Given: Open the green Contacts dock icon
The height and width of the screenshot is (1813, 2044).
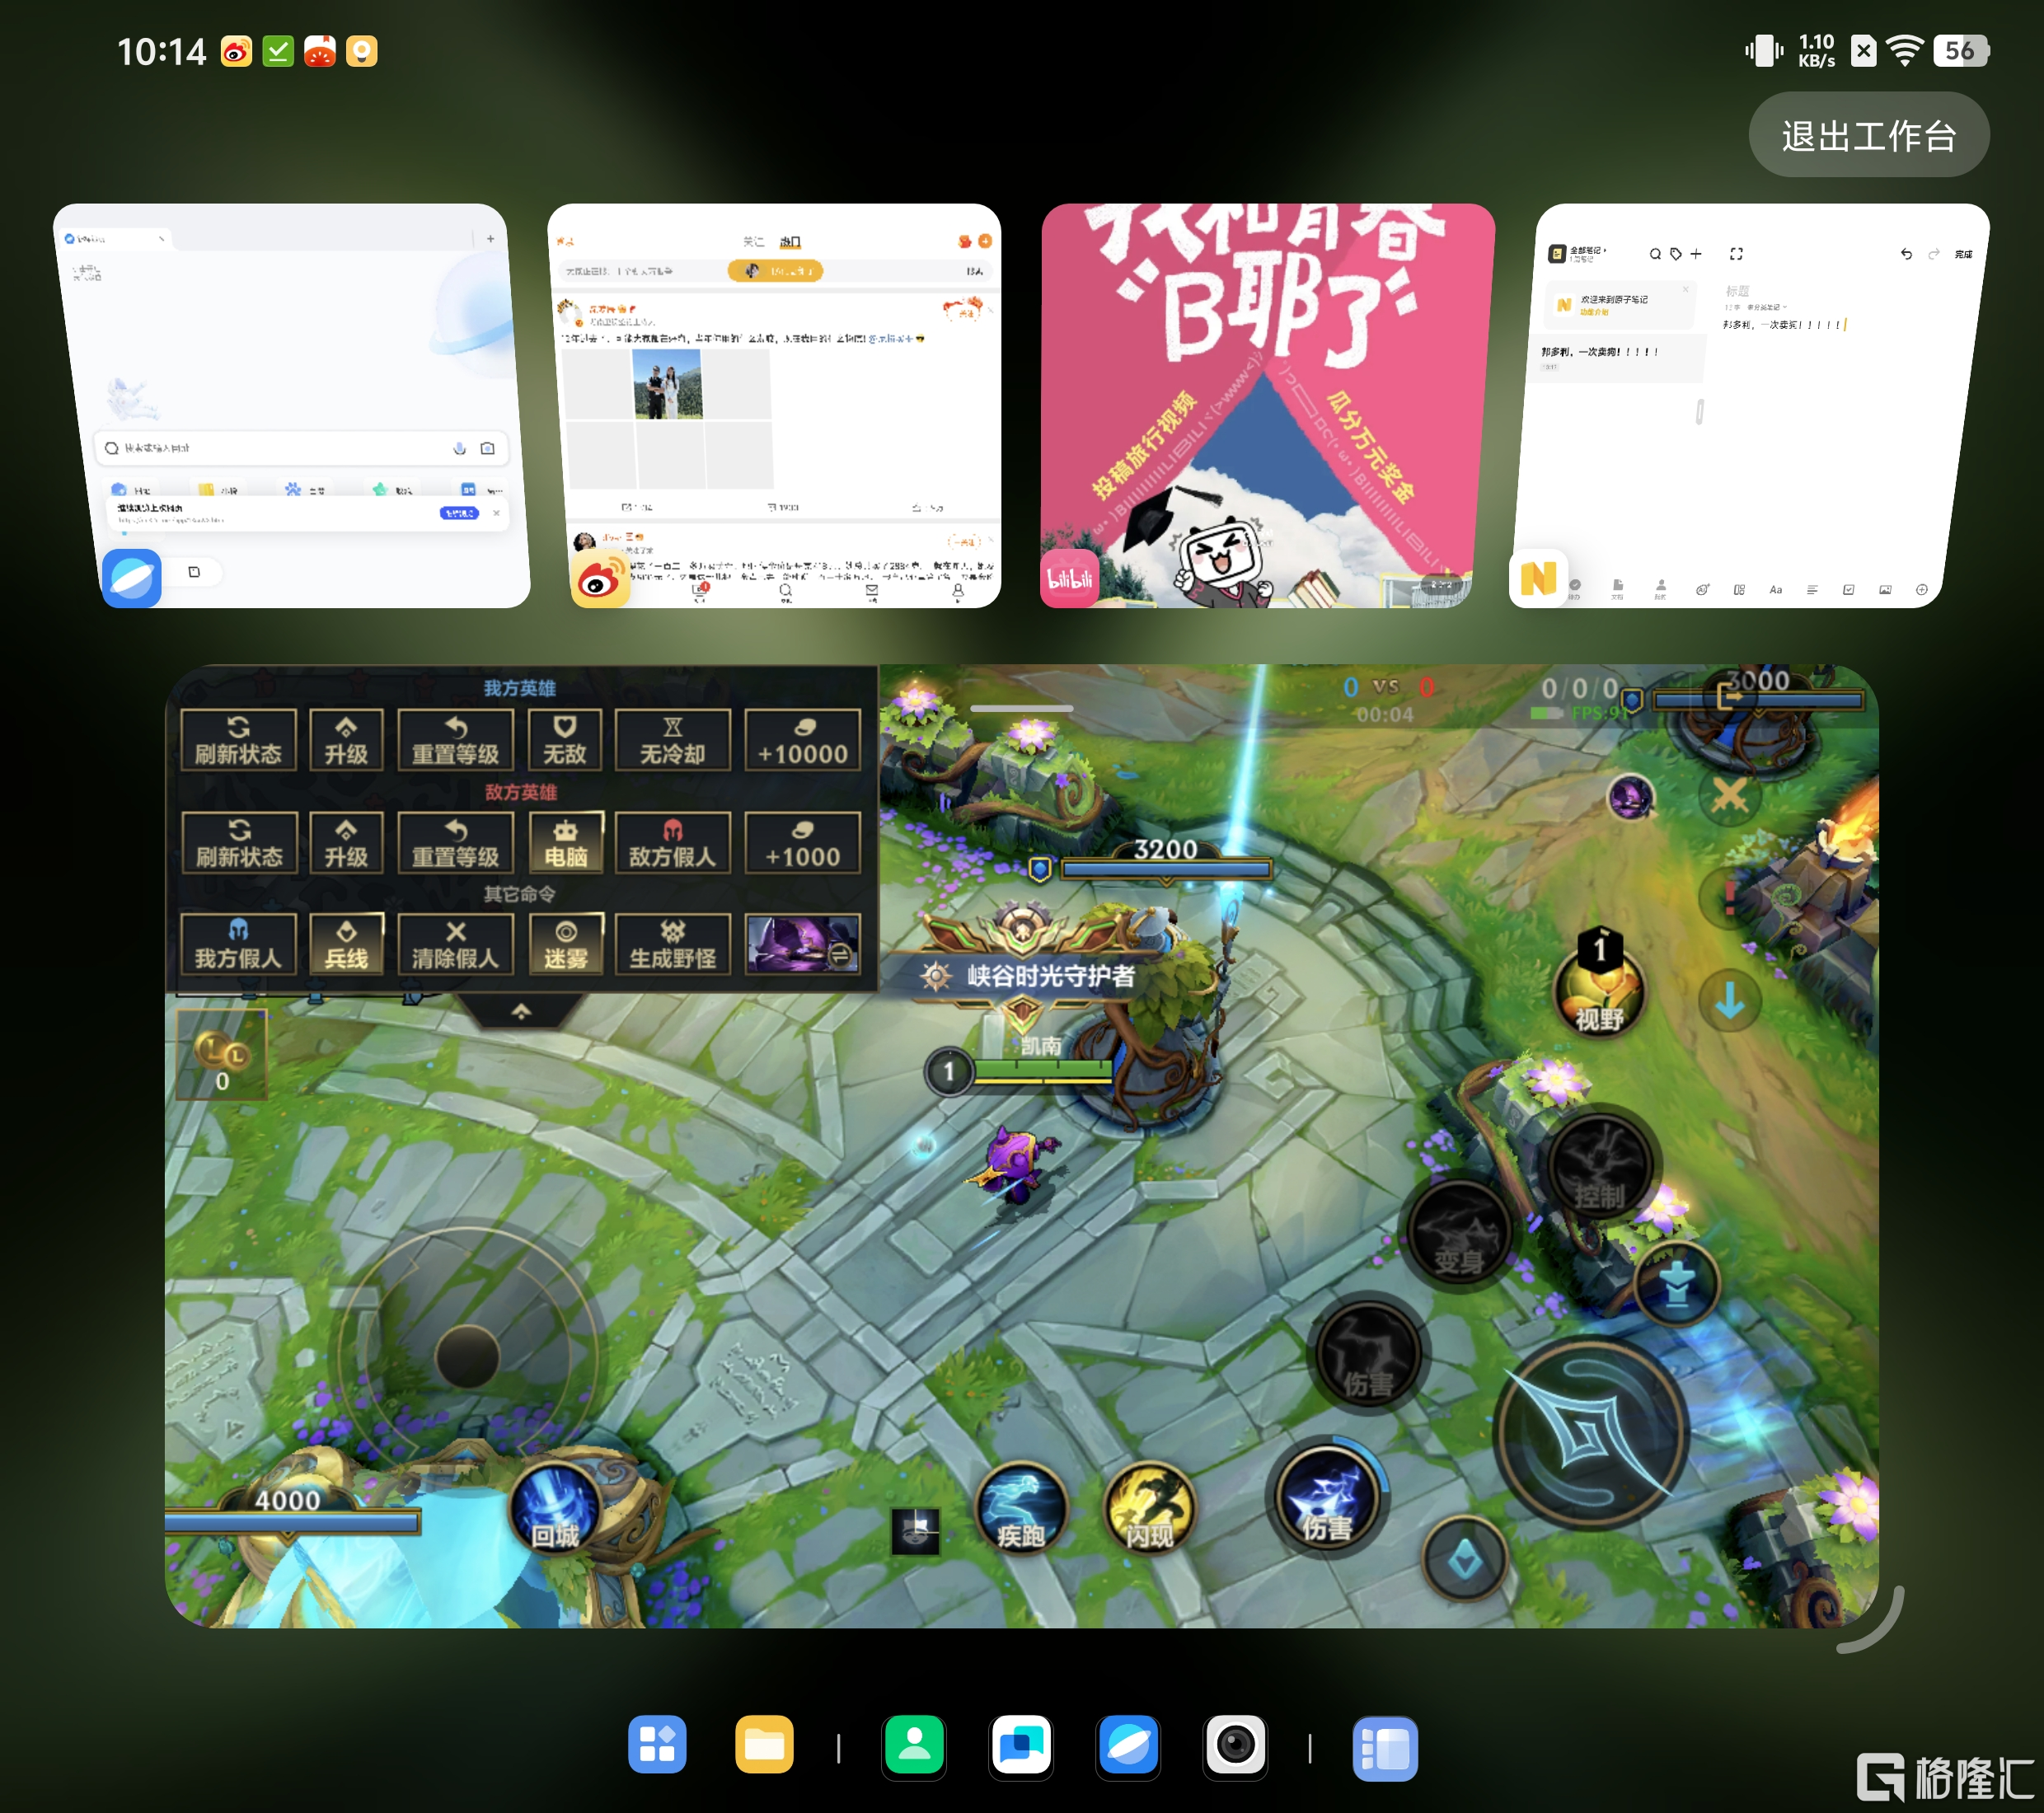Looking at the screenshot, I should [x=914, y=1745].
